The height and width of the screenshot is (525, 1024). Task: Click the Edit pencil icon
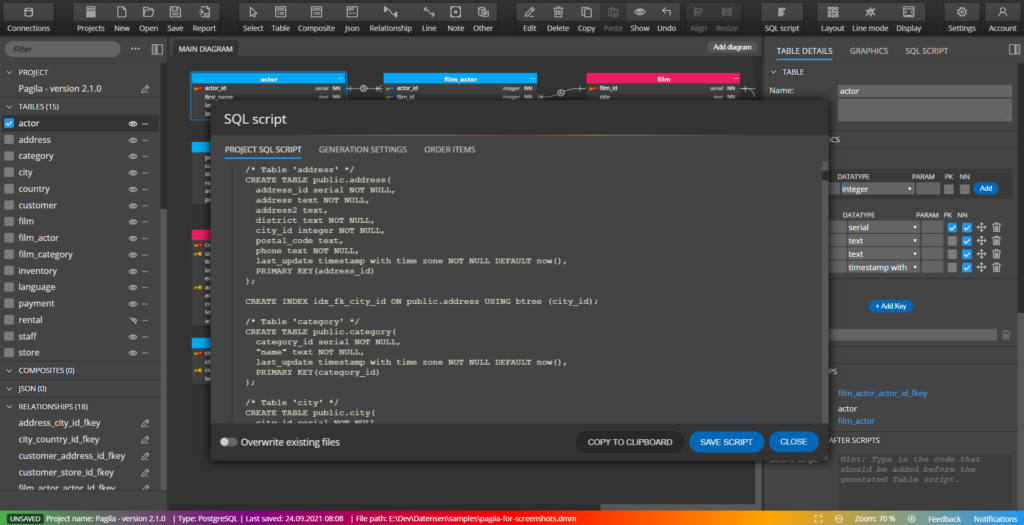(530, 18)
